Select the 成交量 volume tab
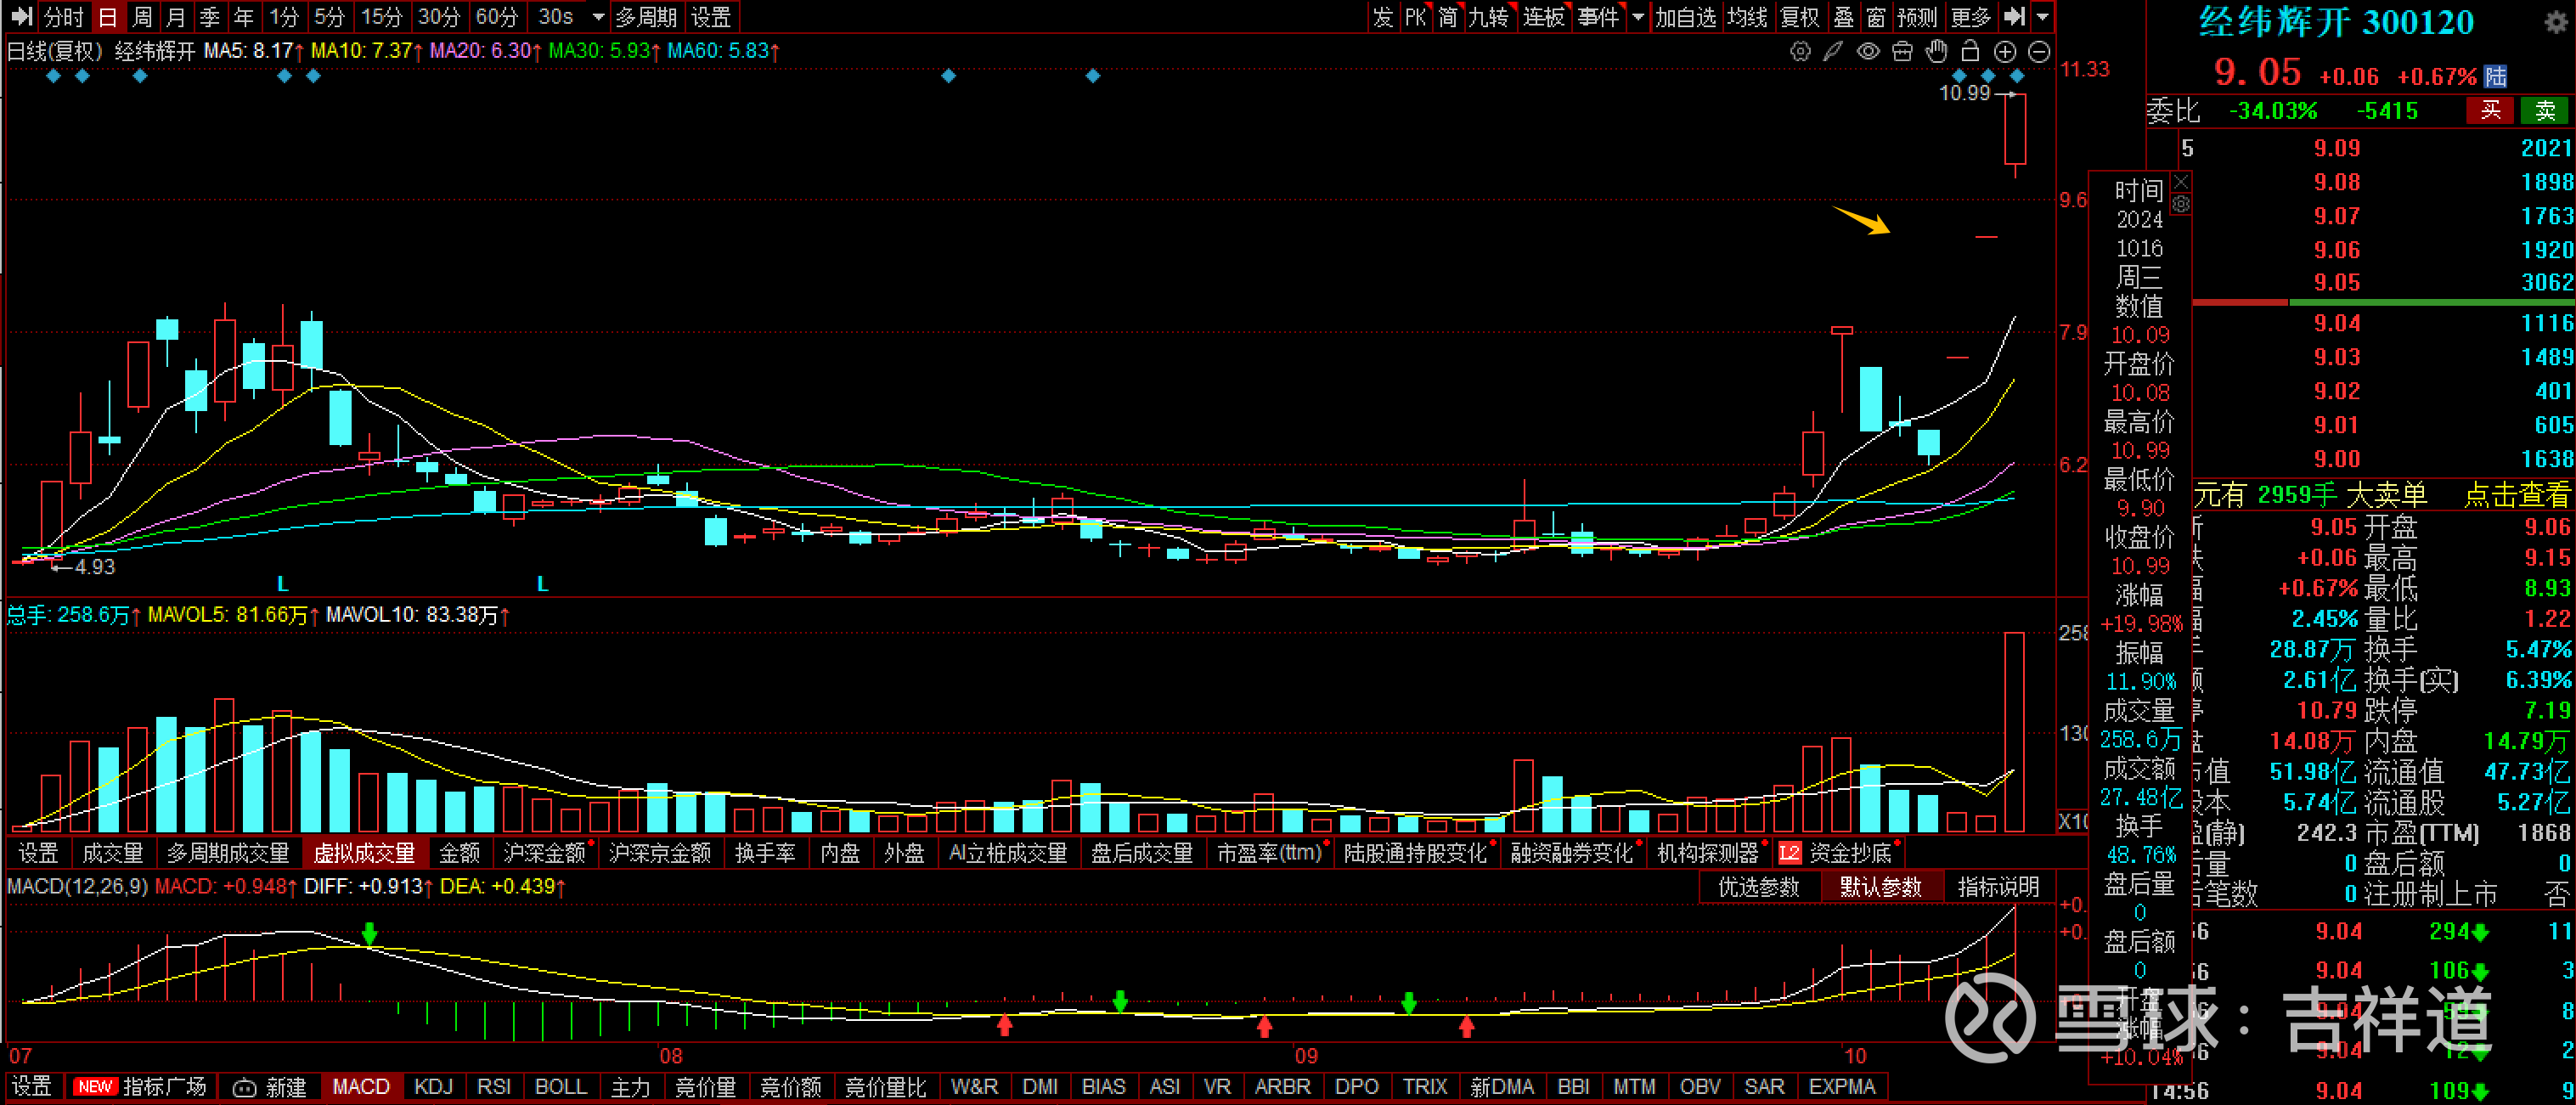Image resolution: width=2576 pixels, height=1105 pixels. (112, 853)
